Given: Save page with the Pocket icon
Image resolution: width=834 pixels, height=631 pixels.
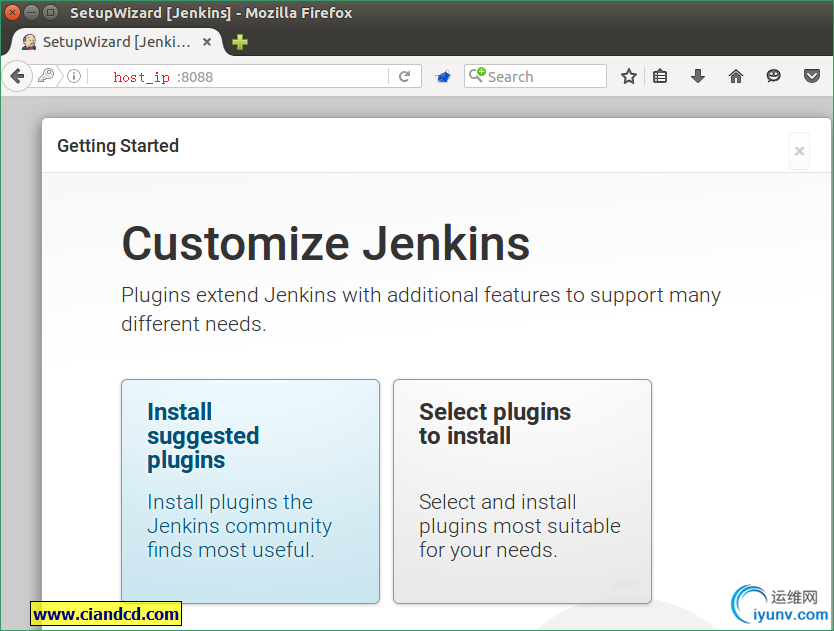Looking at the screenshot, I should coord(812,76).
